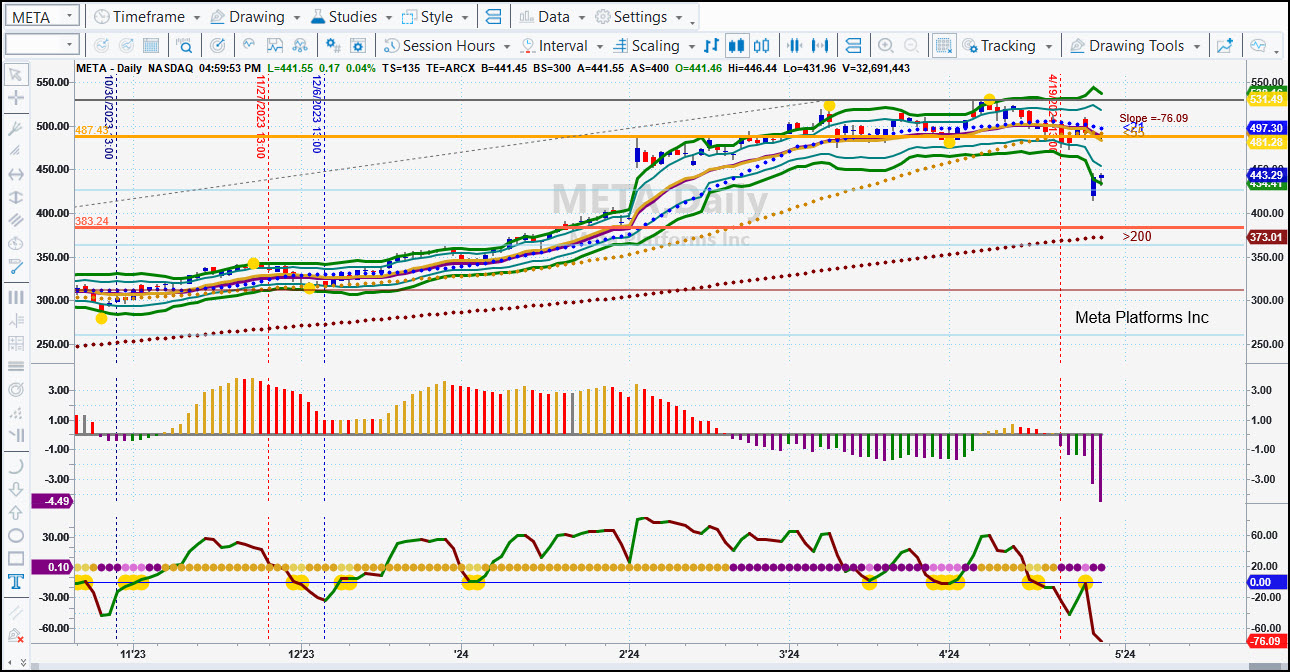1290x672 pixels.
Task: Click the -4.49 purple histogram value label
Action: click(51, 502)
